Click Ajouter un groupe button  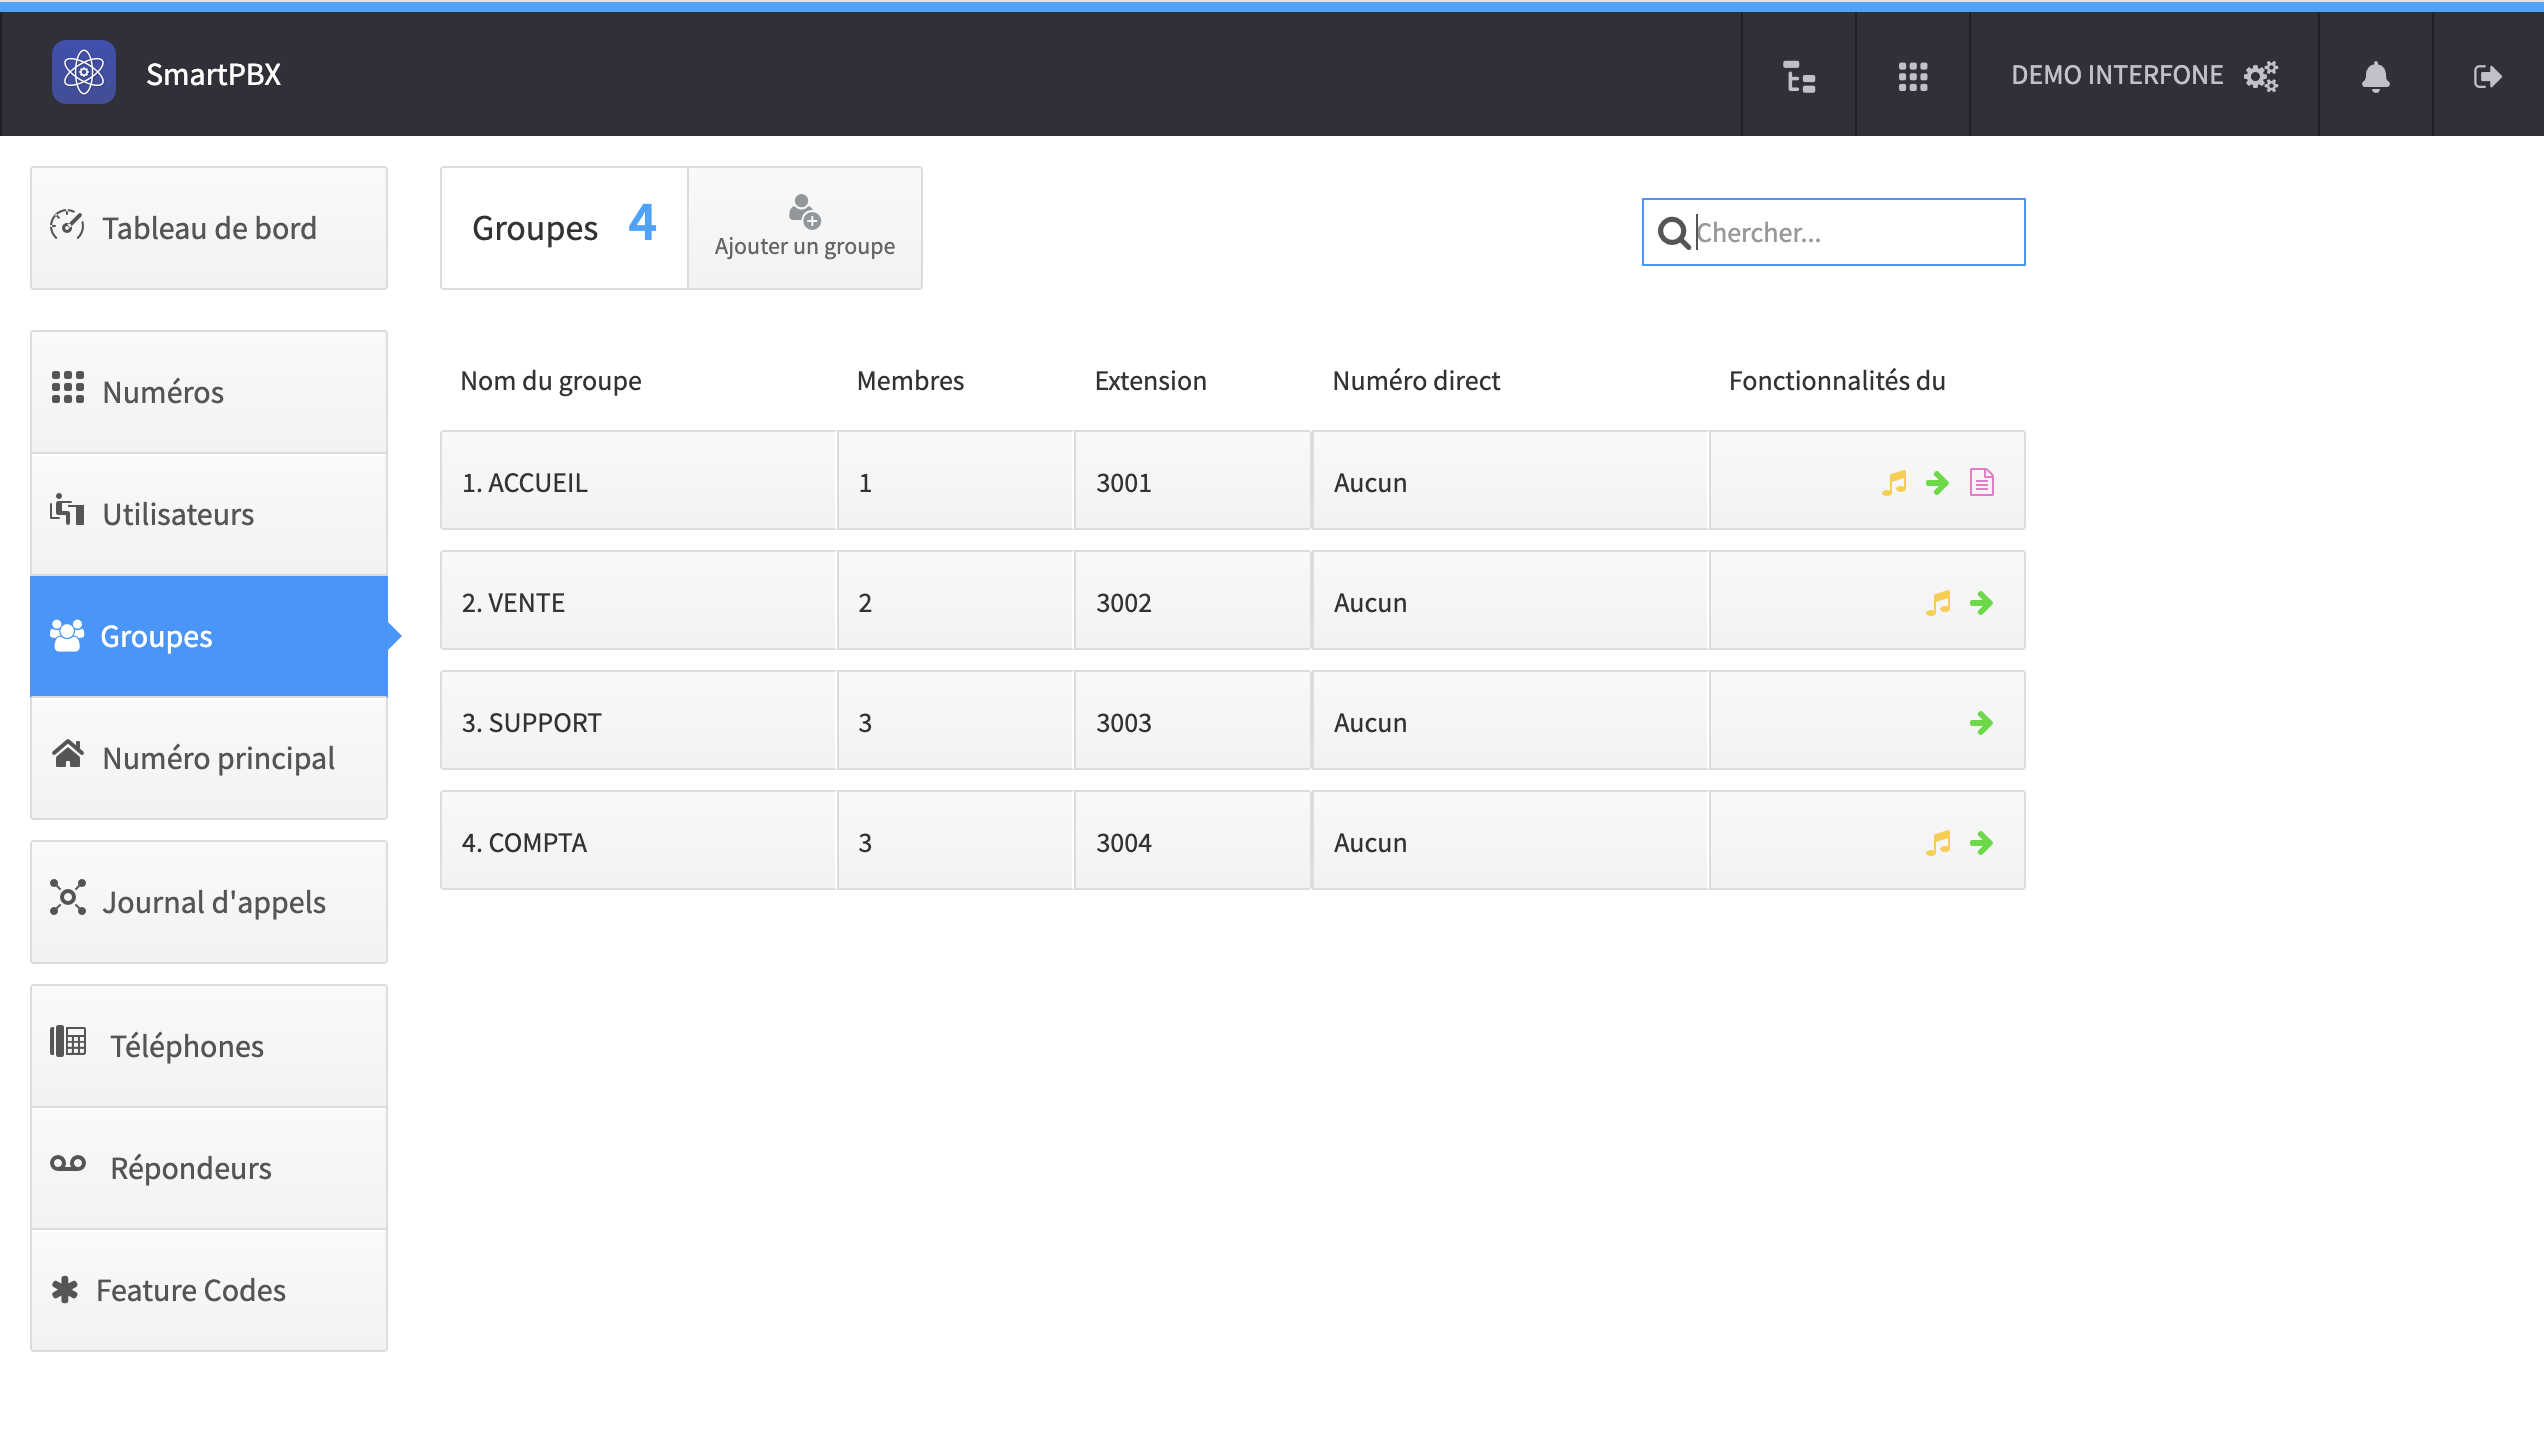(x=805, y=228)
